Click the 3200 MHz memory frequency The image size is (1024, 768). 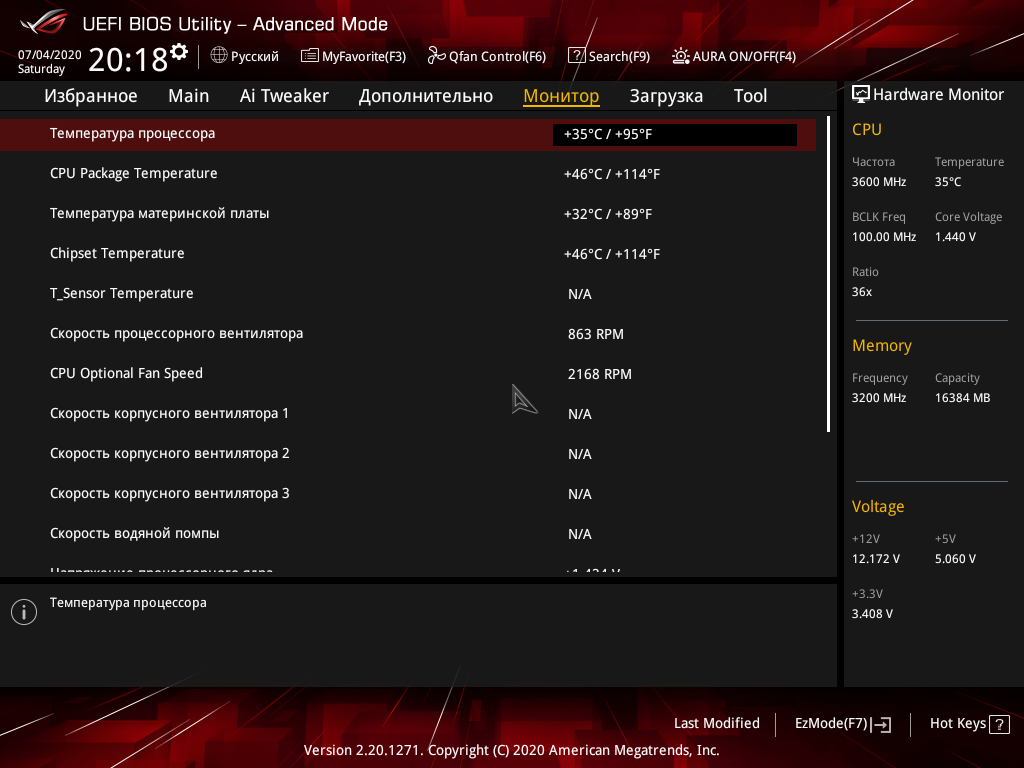pyautogui.click(x=879, y=398)
